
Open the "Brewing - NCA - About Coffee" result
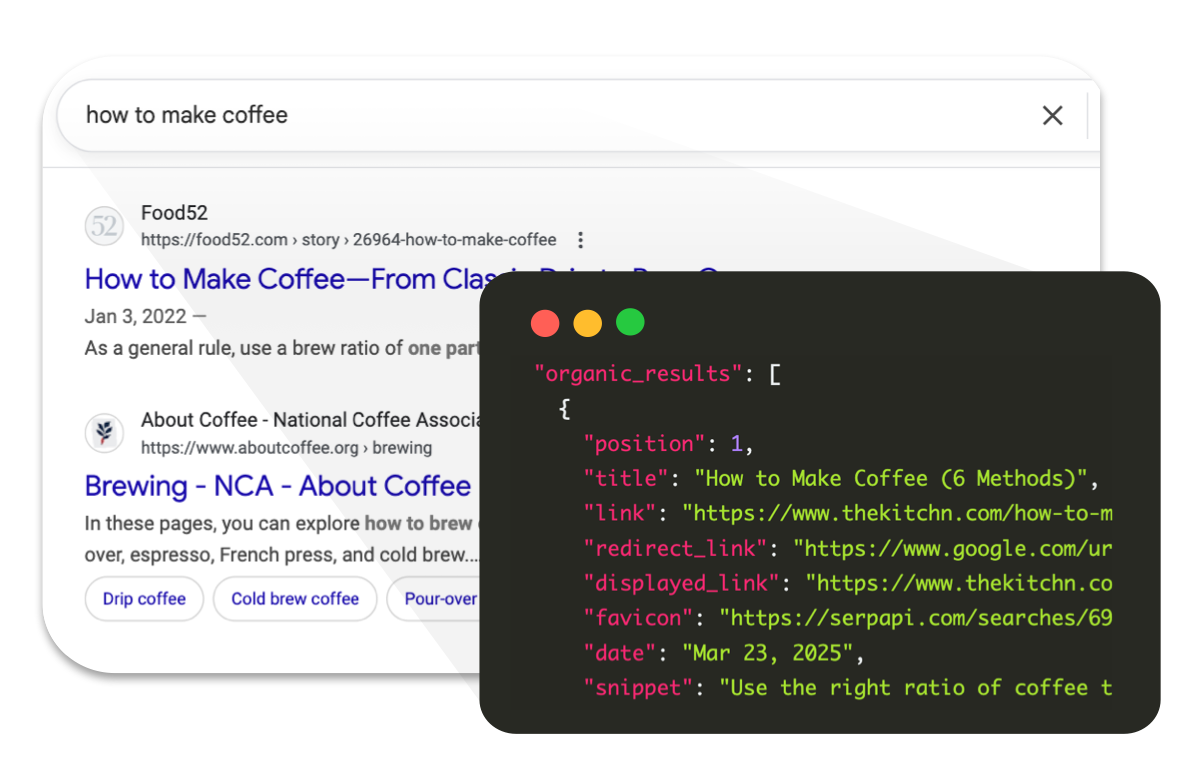277,486
